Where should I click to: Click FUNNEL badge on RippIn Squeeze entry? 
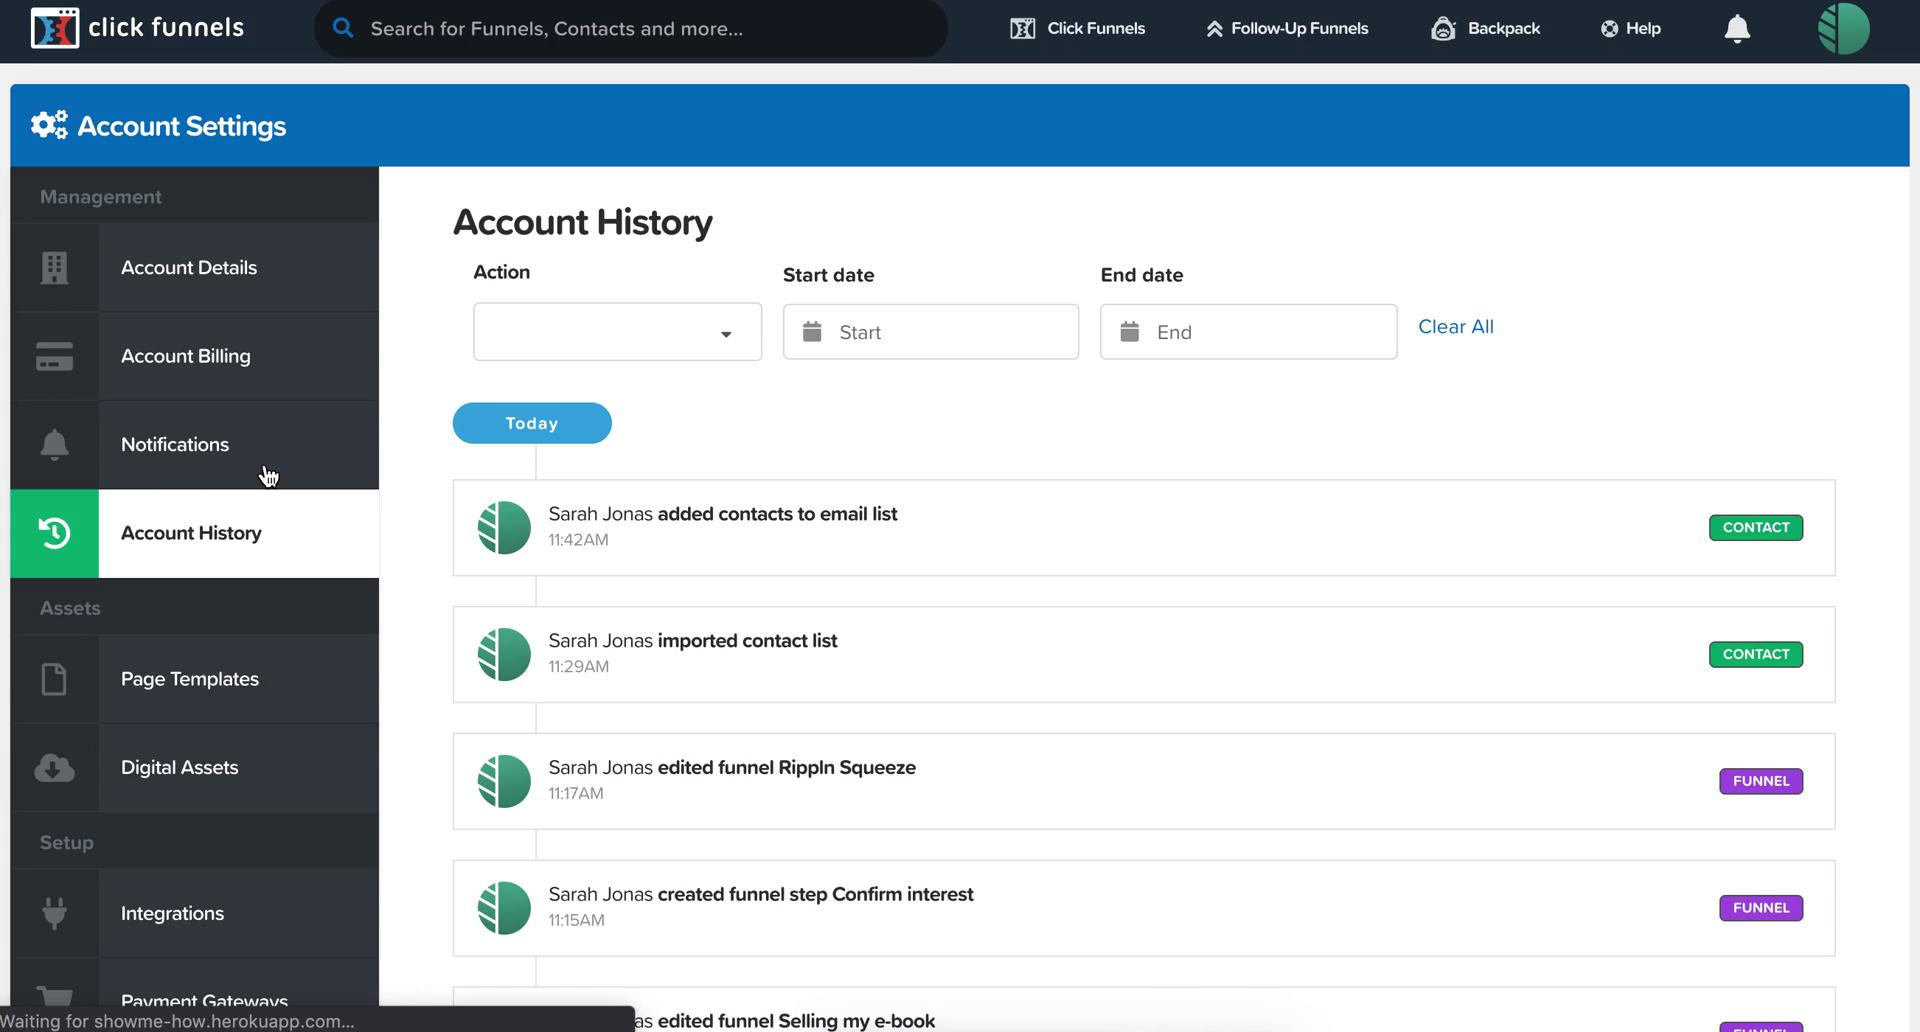coord(1761,781)
